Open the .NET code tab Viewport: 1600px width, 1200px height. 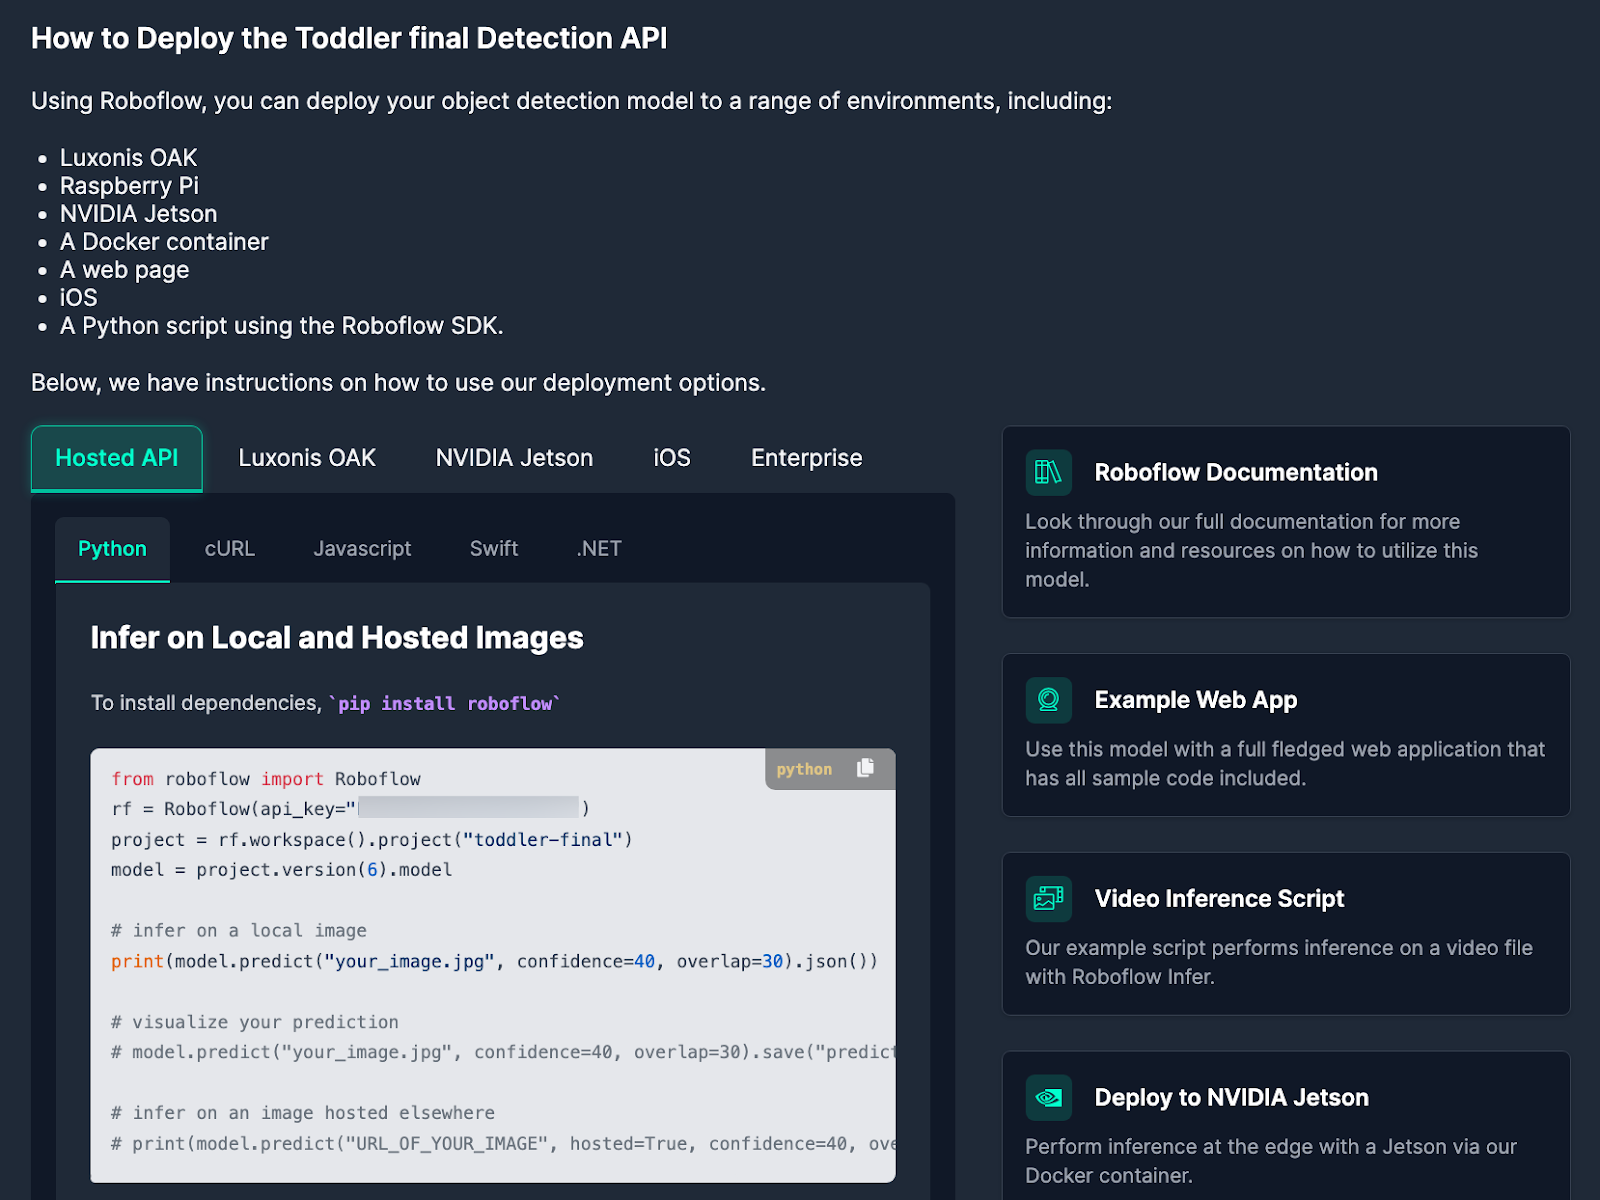(x=599, y=549)
